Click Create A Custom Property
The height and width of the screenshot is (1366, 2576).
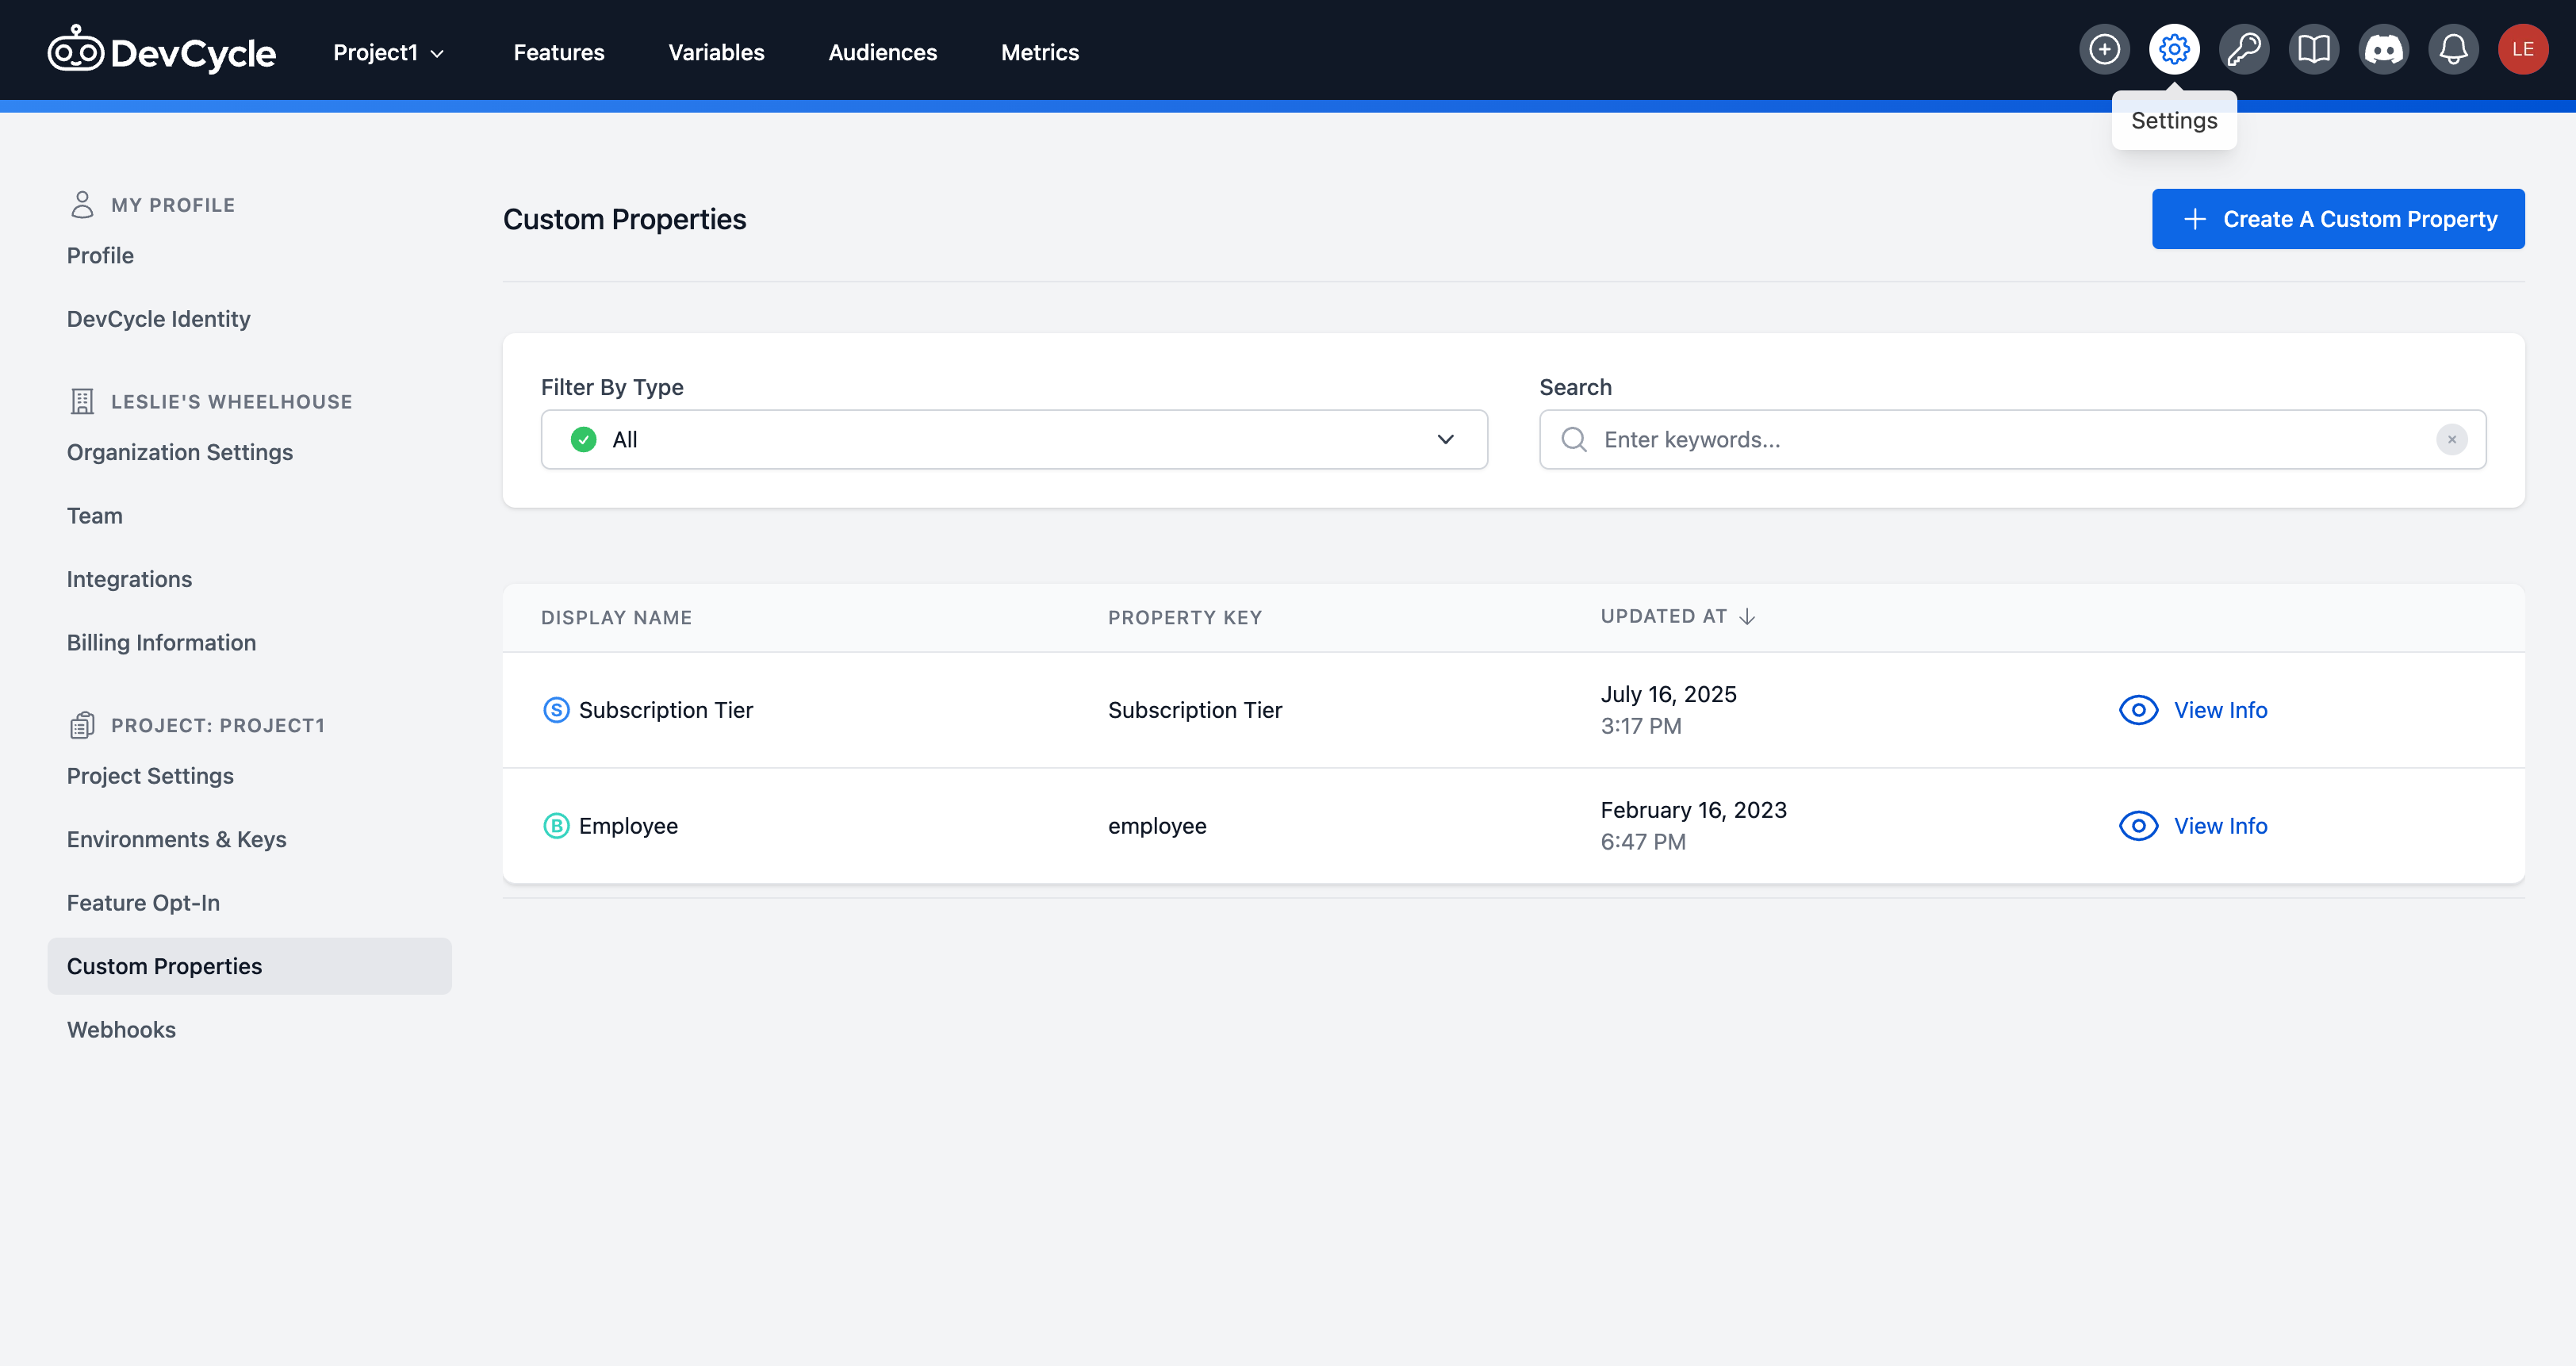pos(2338,218)
